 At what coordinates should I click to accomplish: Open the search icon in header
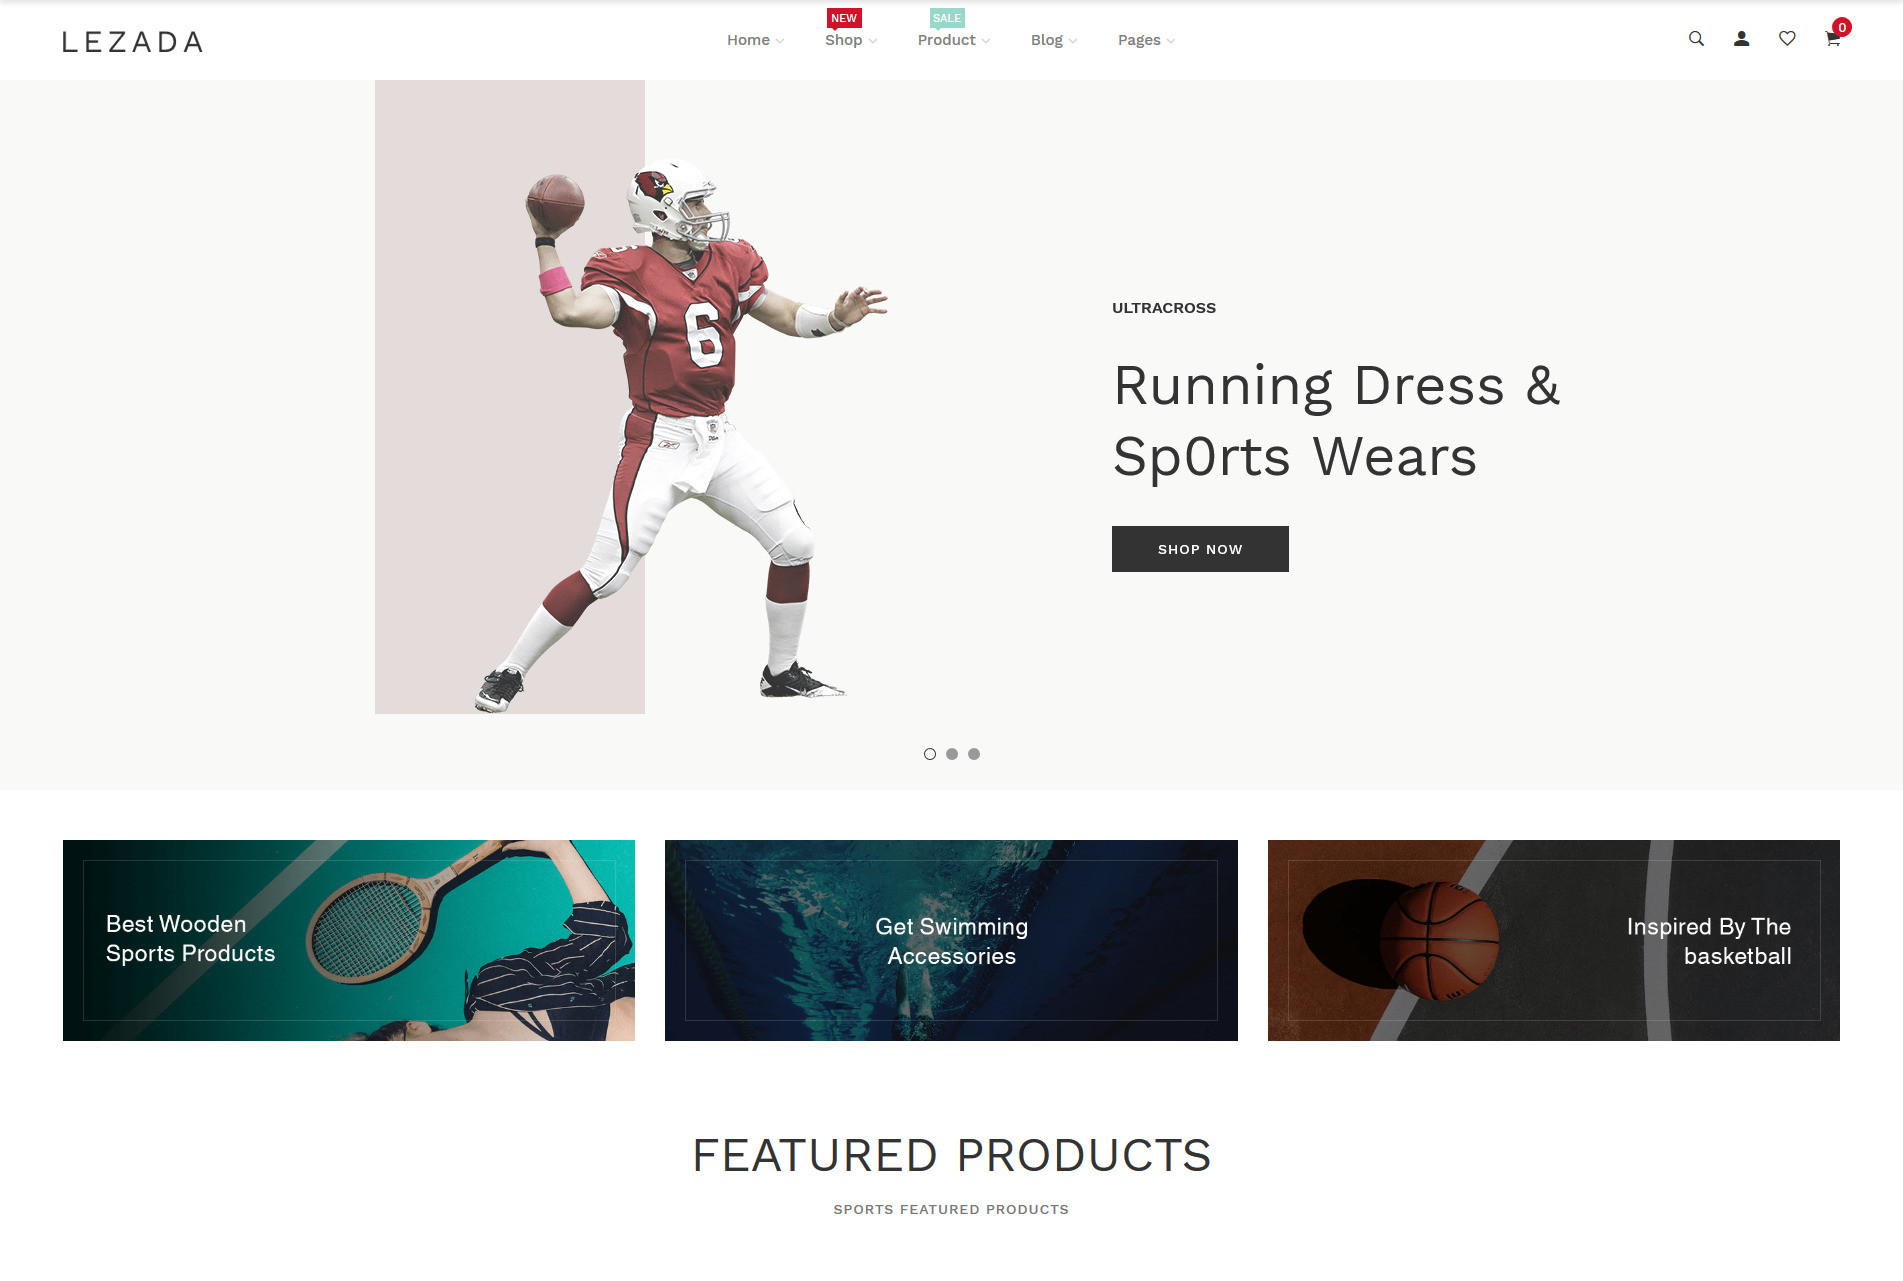(1696, 39)
